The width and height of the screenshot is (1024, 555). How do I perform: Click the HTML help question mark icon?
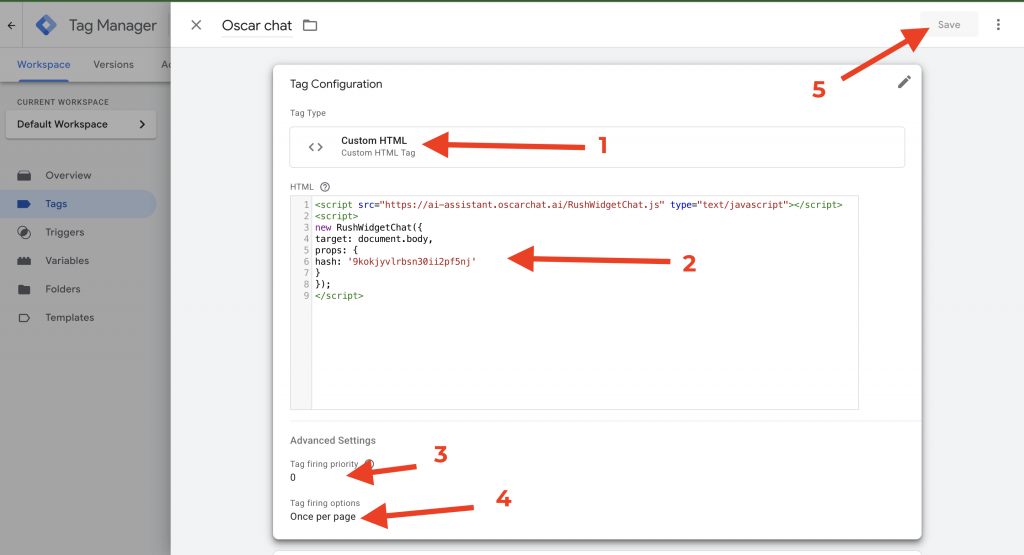pos(325,187)
